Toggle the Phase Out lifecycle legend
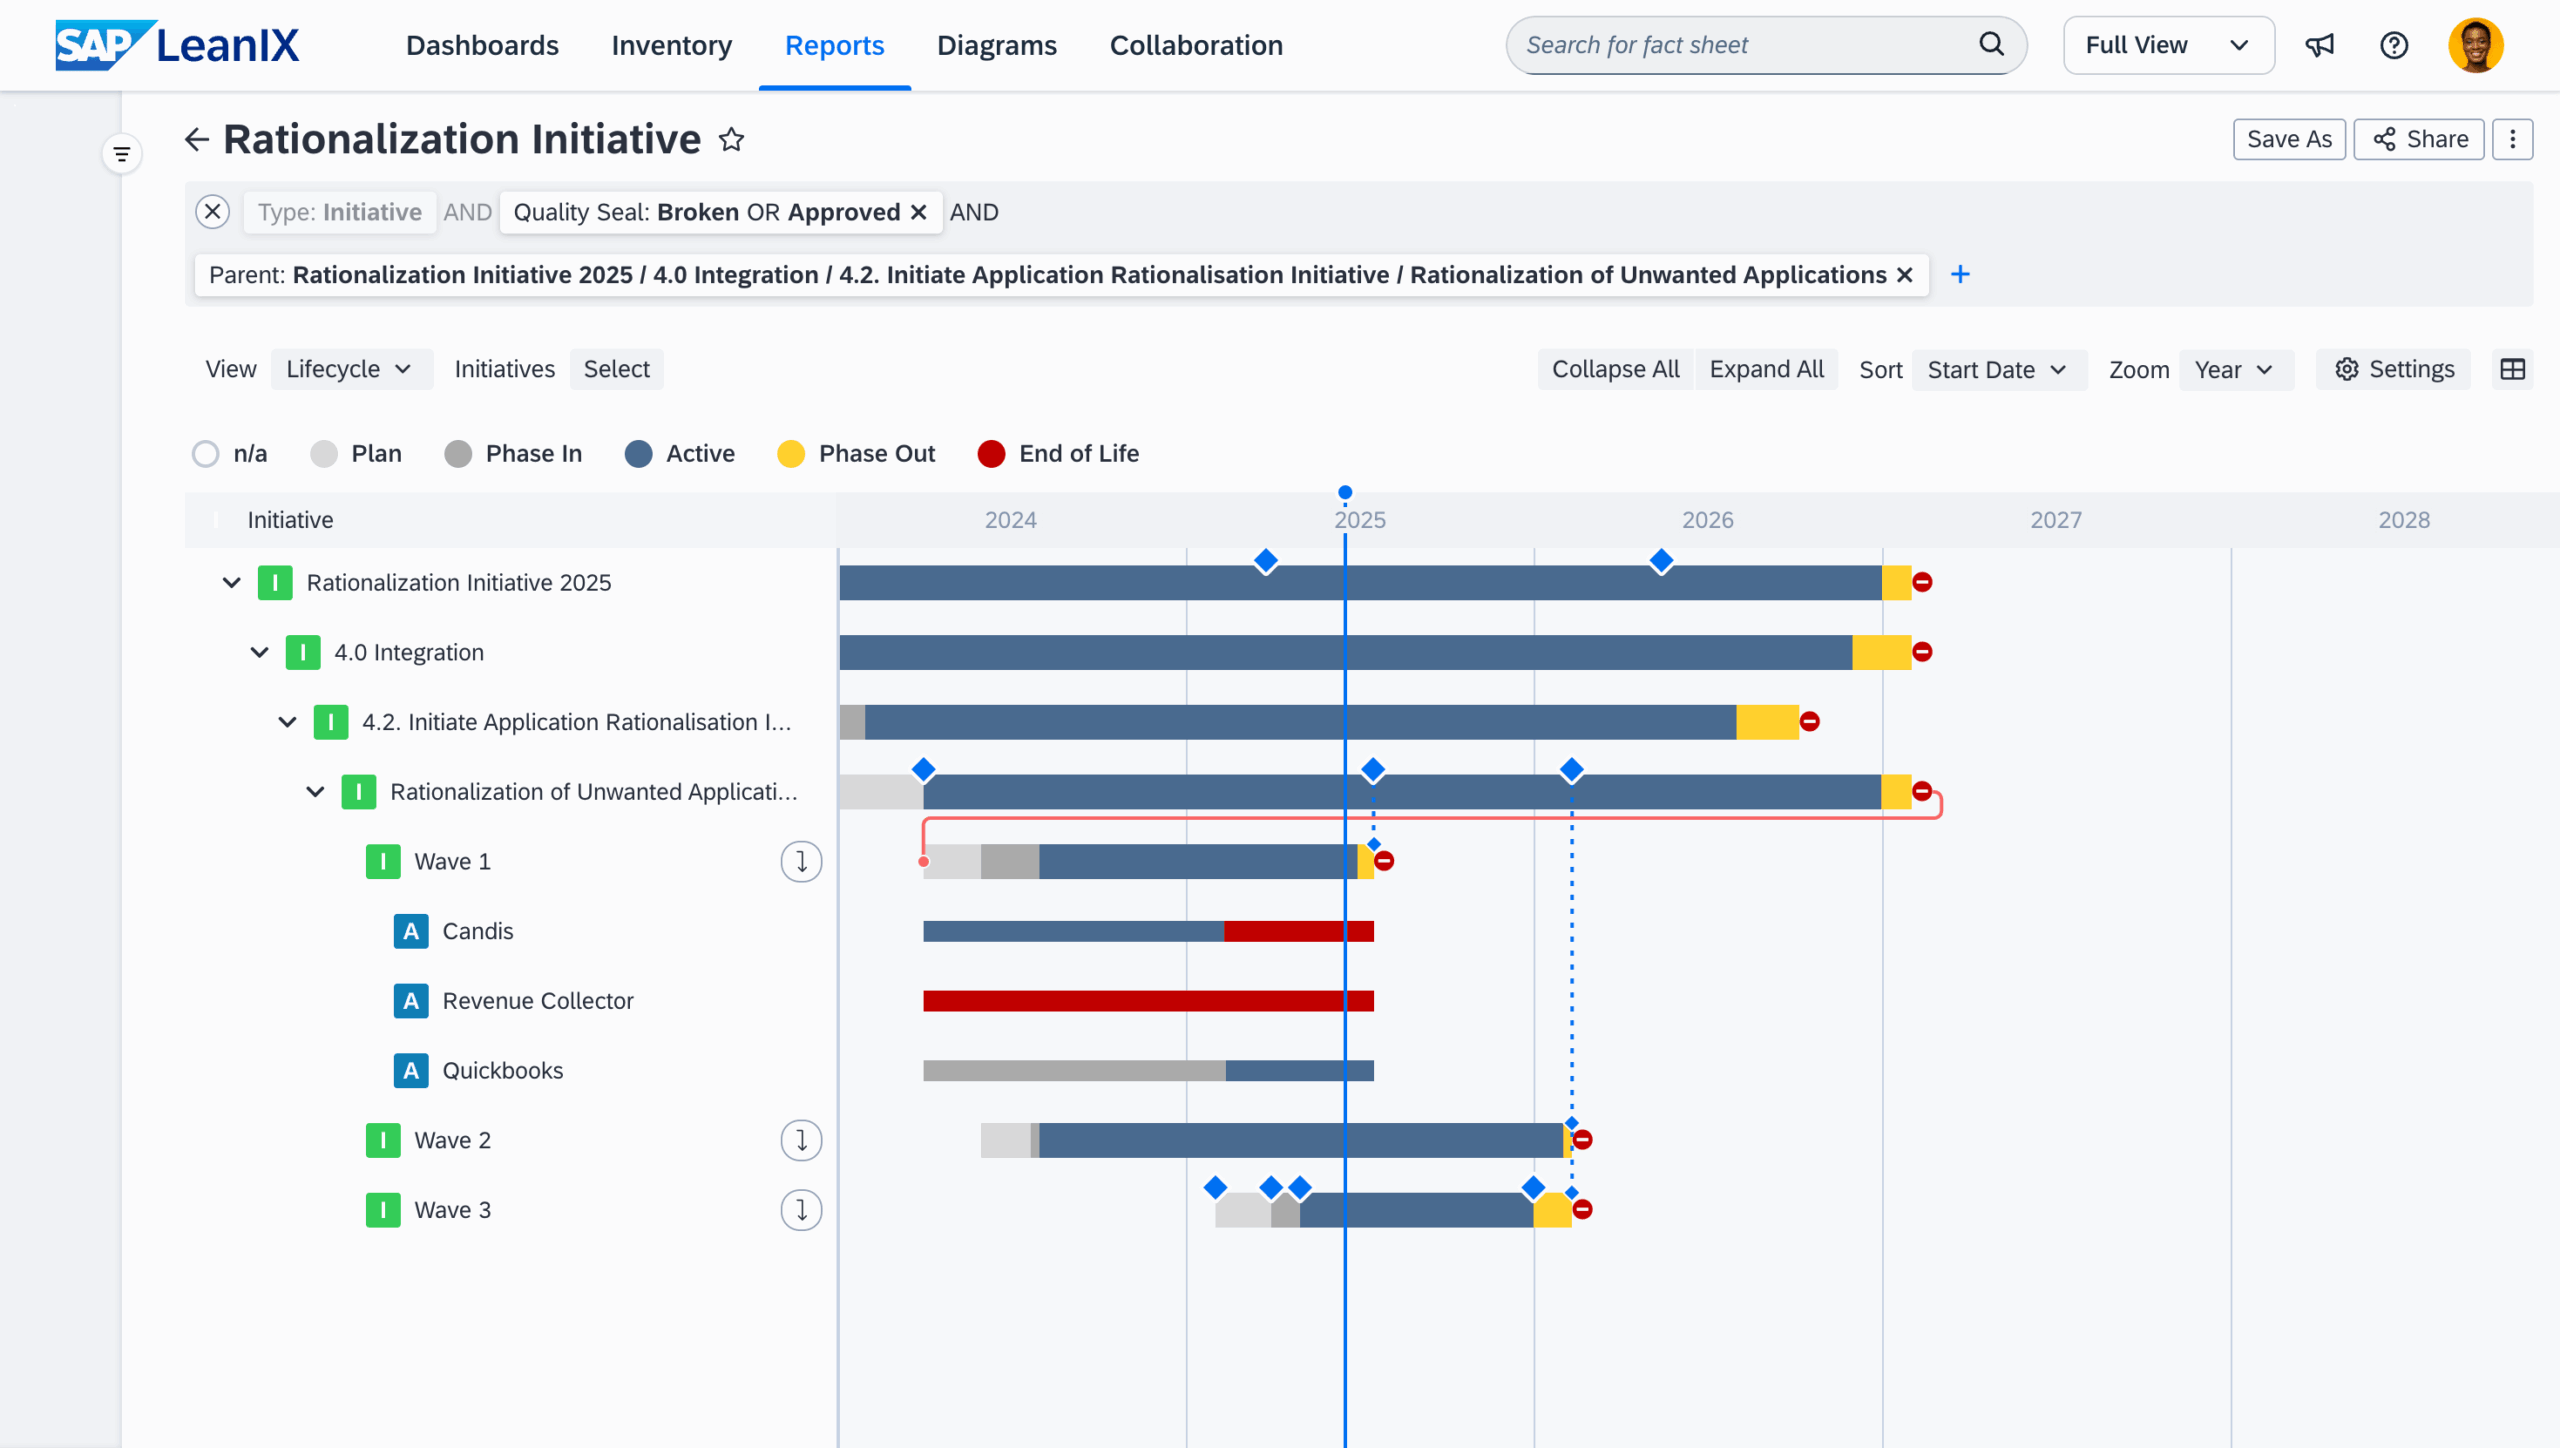This screenshot has height=1448, width=2560. point(856,454)
